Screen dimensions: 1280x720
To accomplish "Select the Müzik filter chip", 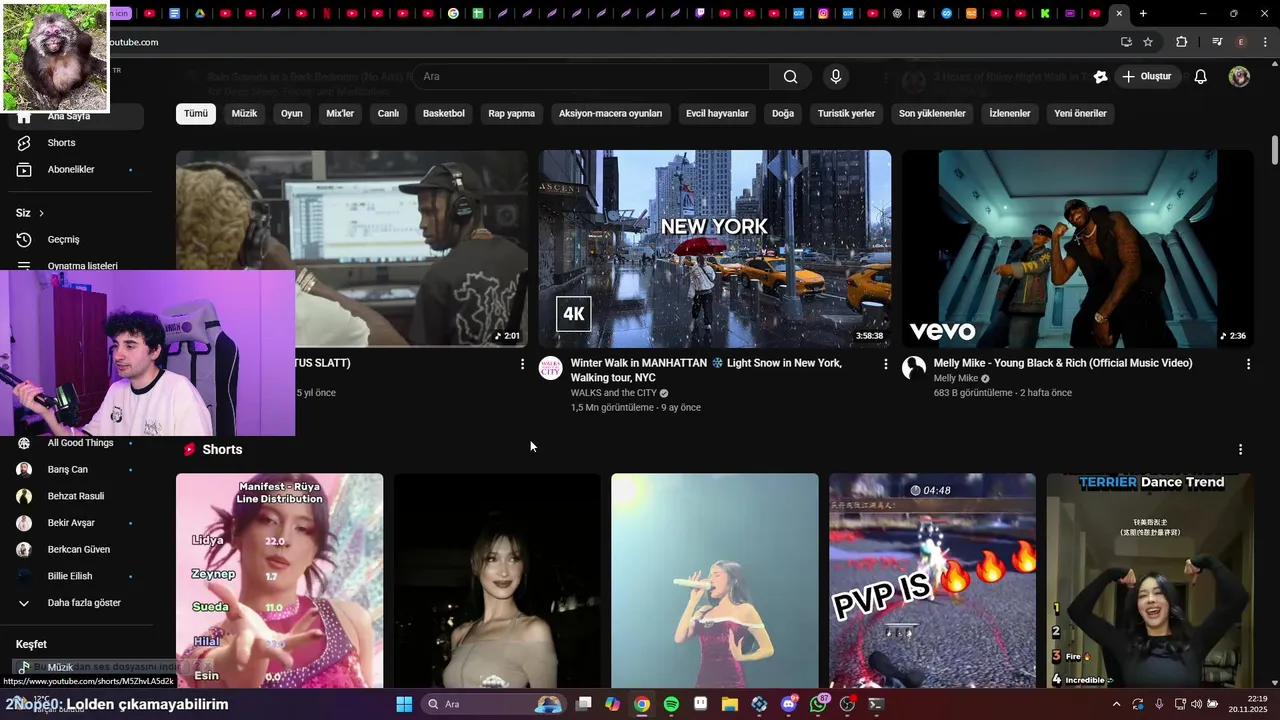I will click(x=244, y=114).
